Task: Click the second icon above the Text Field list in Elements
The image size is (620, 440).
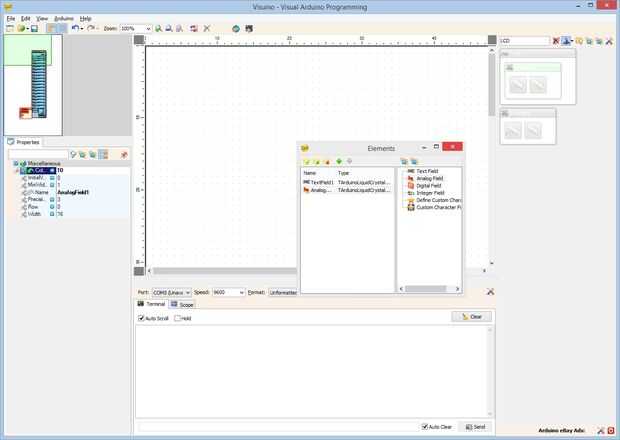Action: click(414, 161)
